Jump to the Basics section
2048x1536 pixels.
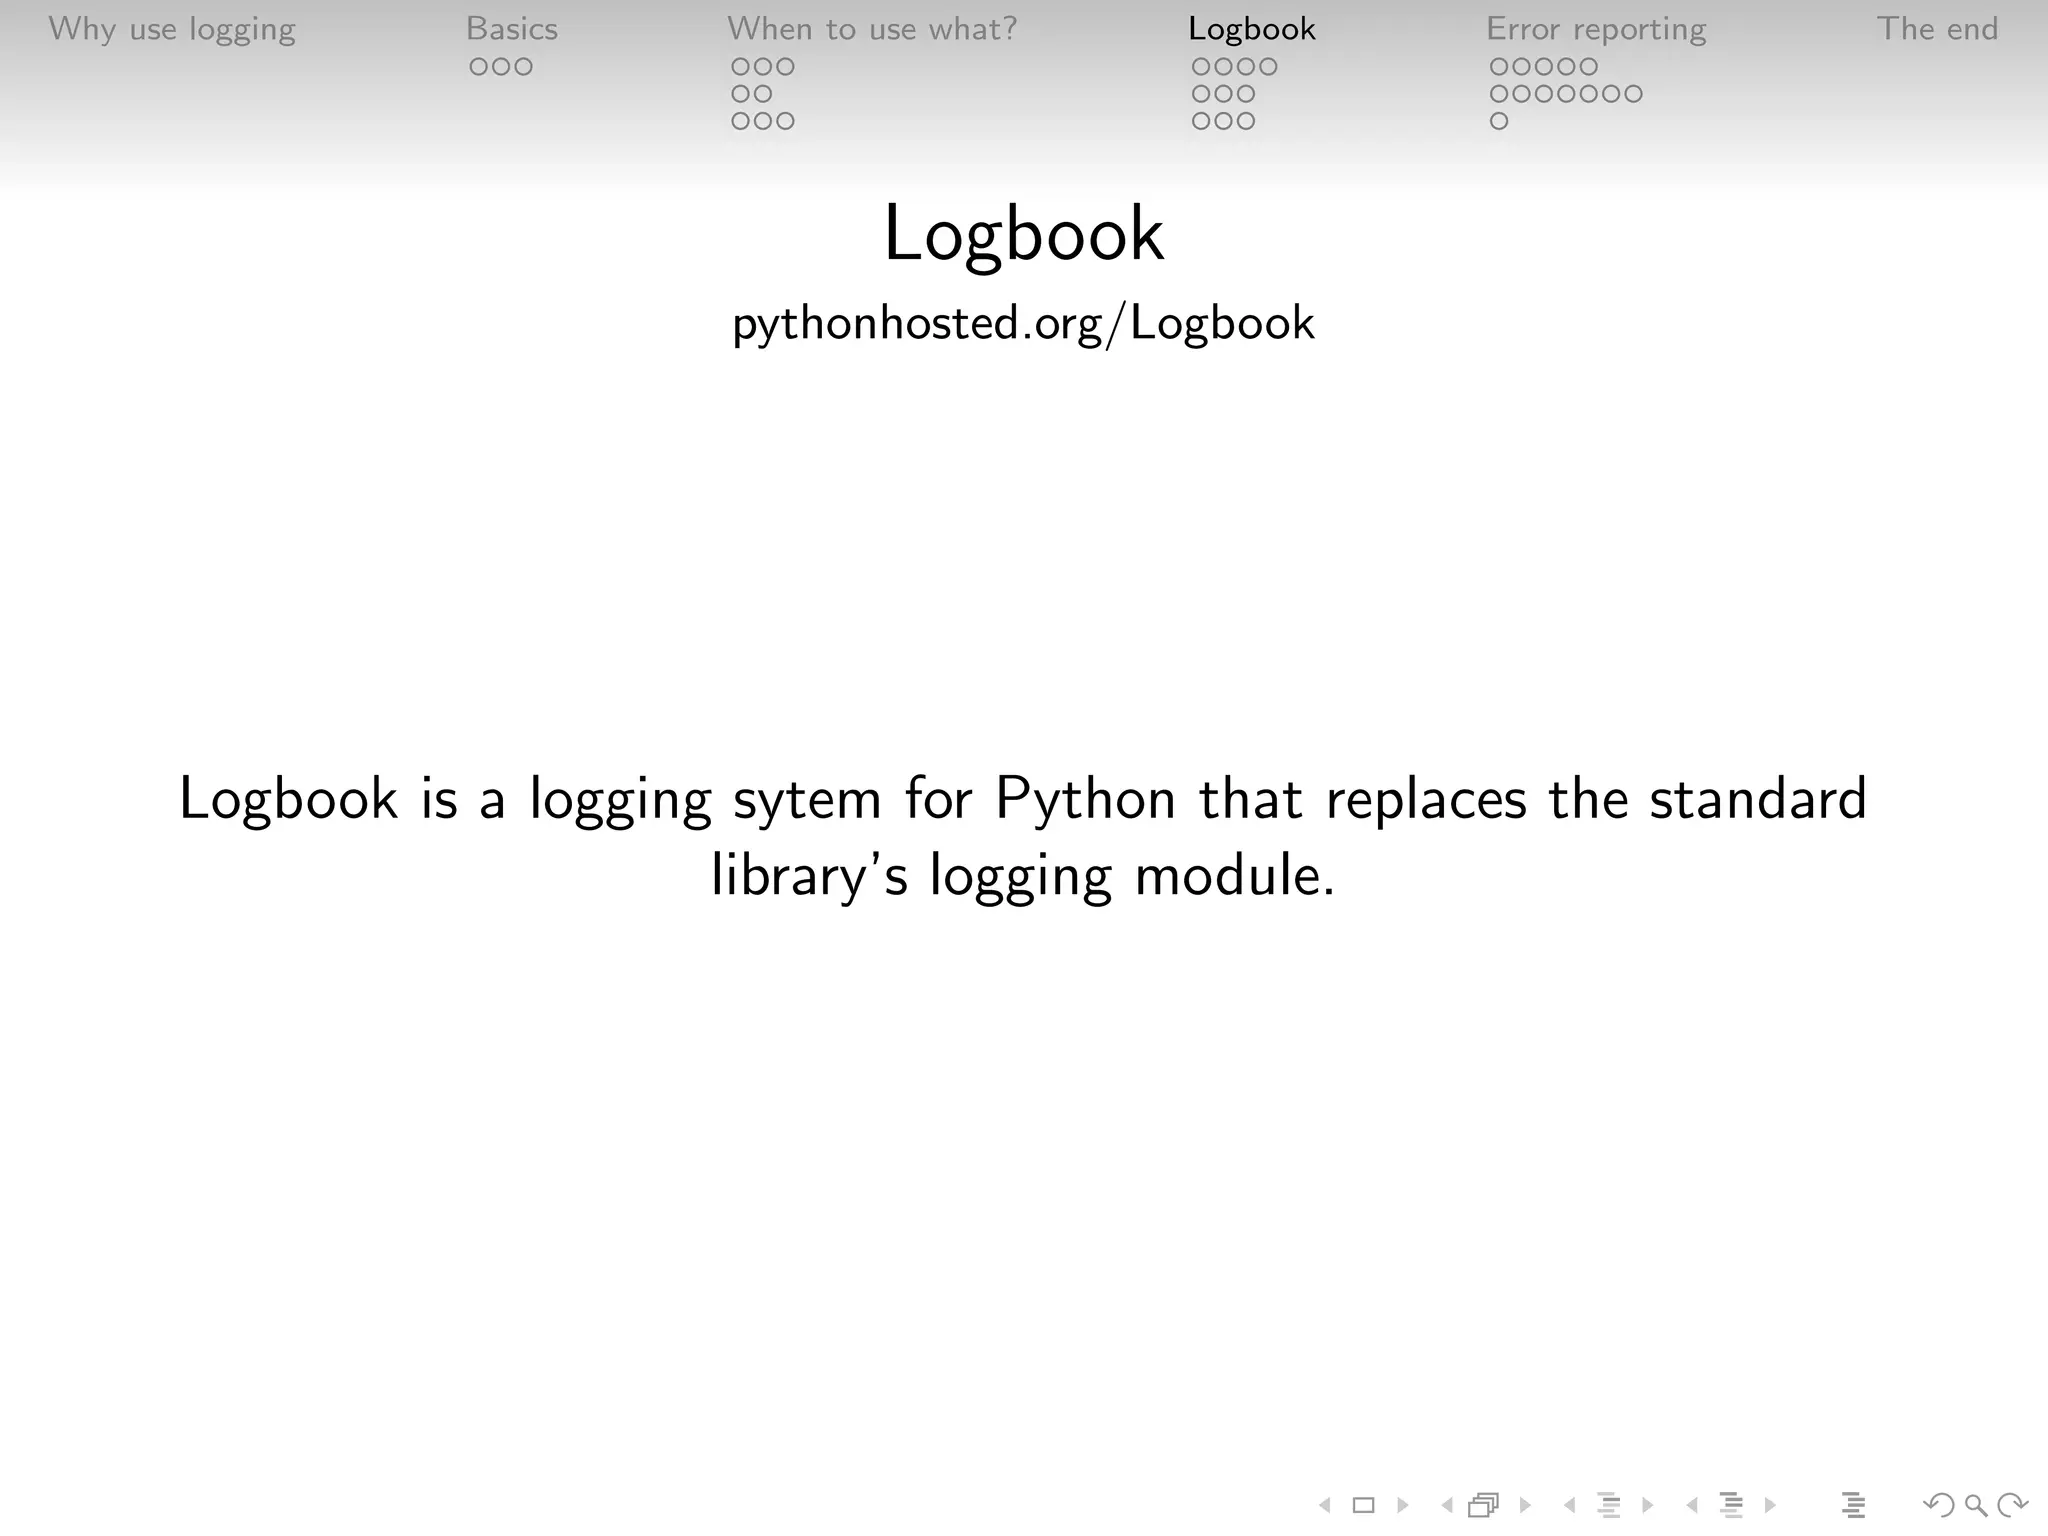pyautogui.click(x=512, y=29)
